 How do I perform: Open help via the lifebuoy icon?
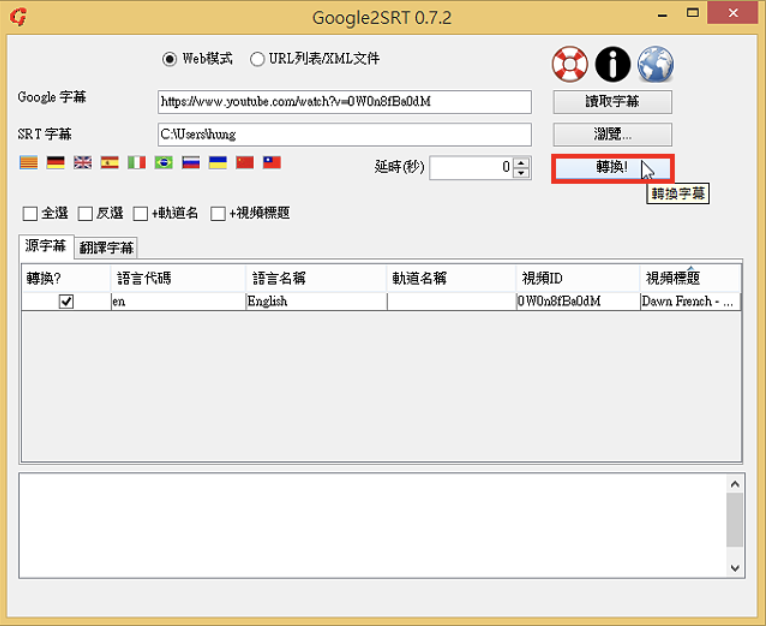570,64
